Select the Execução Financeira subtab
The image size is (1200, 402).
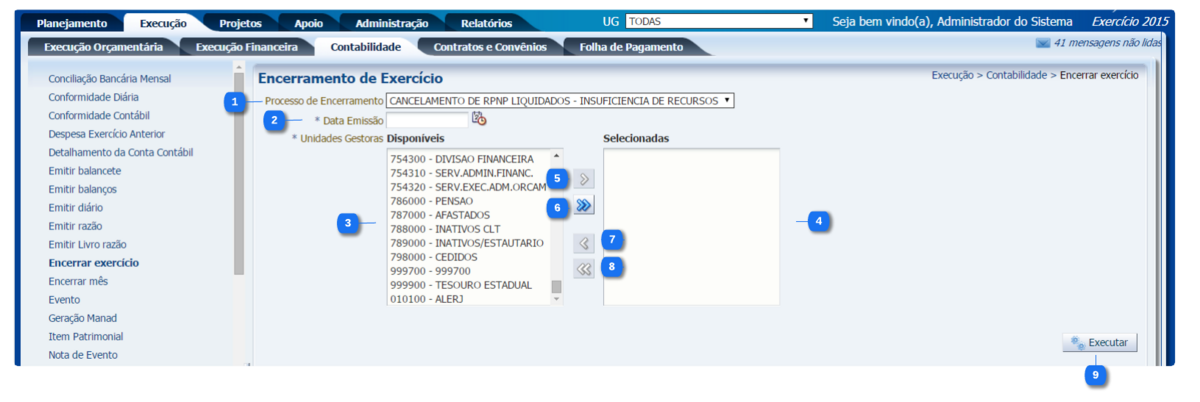point(246,47)
